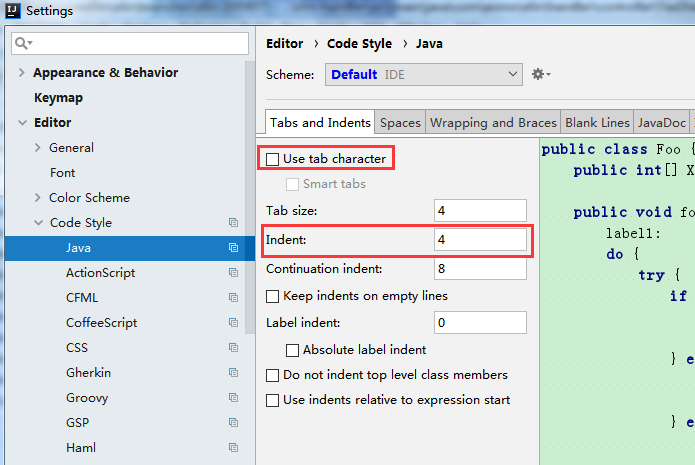
Task: Click the Indent value field
Action: pos(480,241)
